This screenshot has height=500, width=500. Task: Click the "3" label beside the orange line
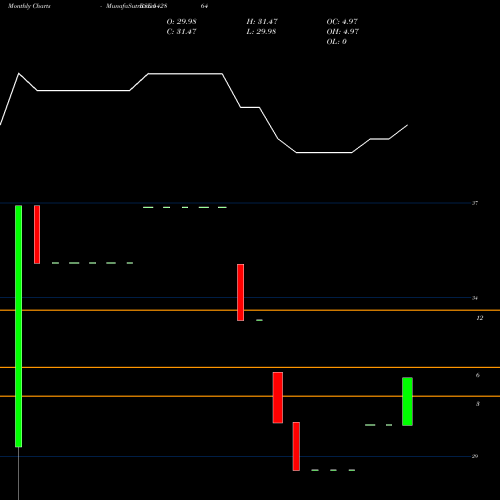(478, 404)
